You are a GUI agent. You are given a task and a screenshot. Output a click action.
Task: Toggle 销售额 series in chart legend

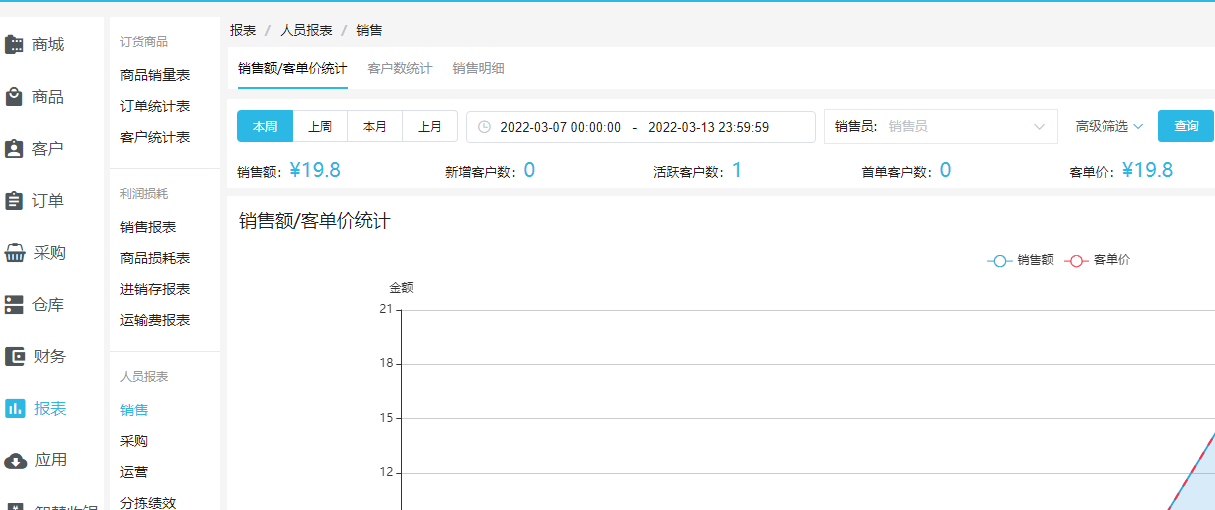coord(1021,260)
